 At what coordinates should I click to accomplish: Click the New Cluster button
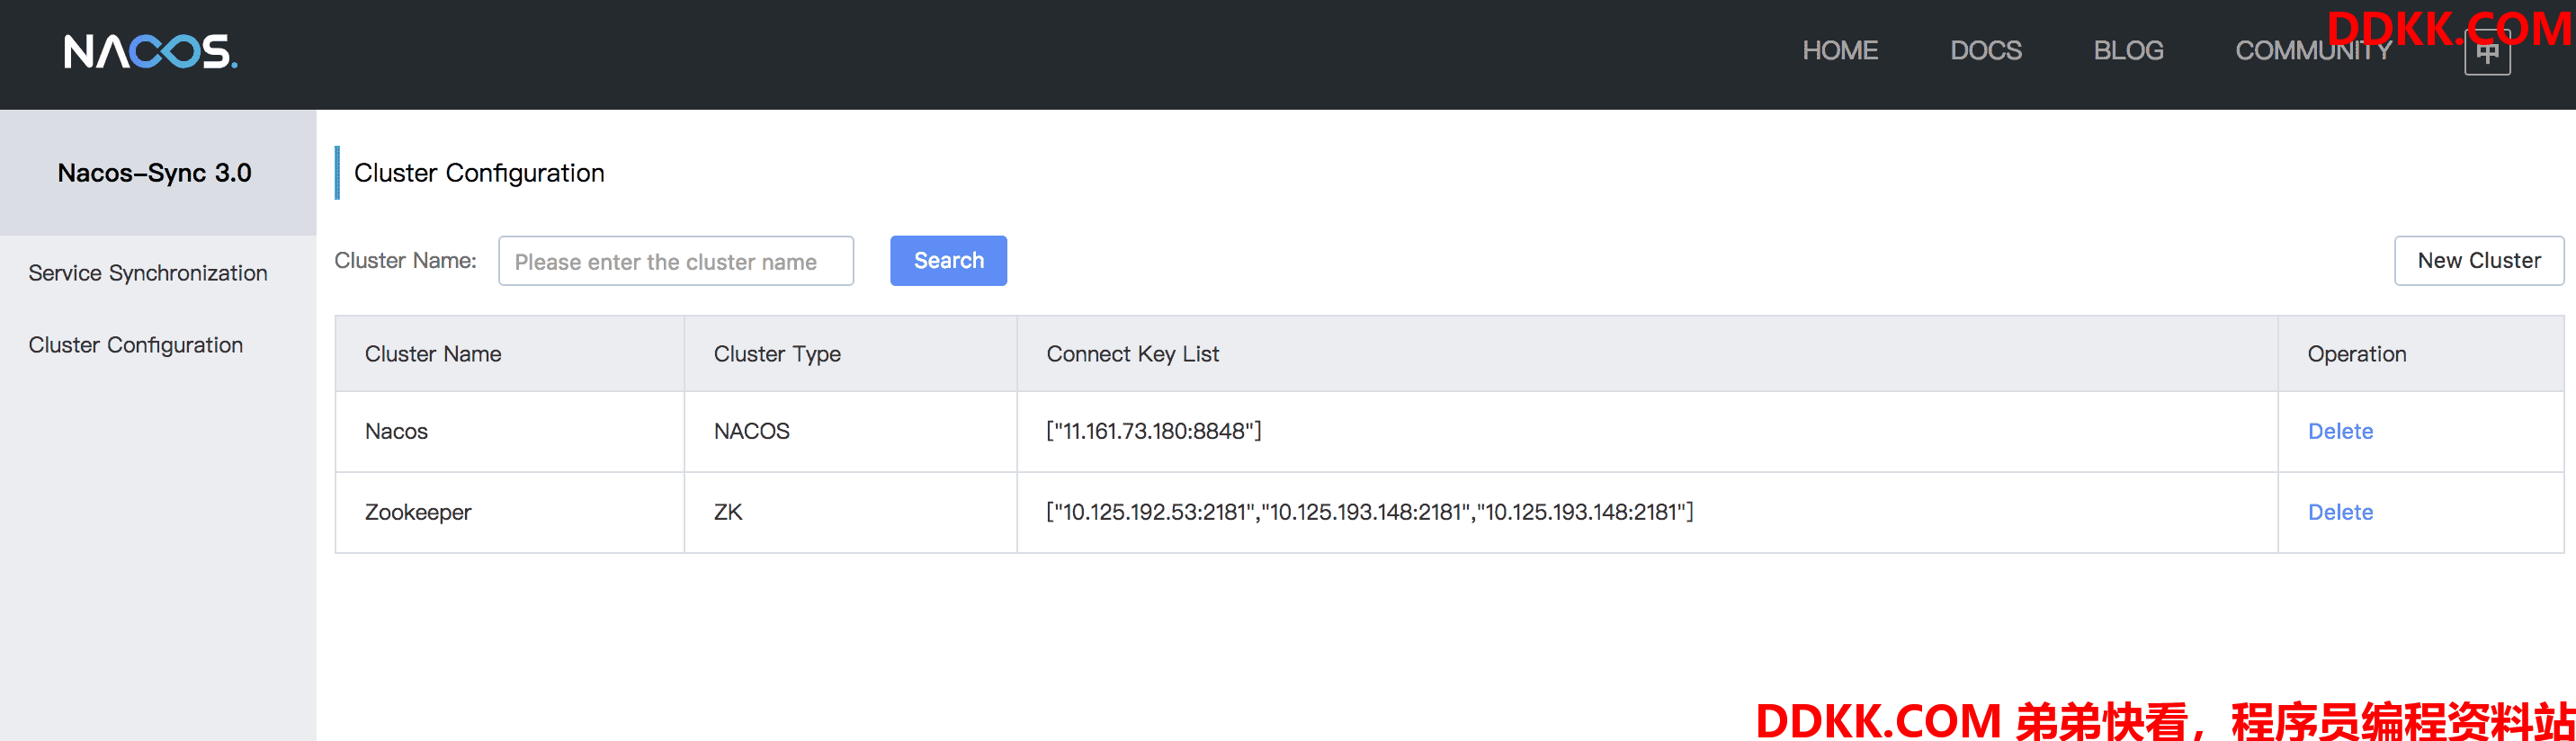(x=2479, y=261)
